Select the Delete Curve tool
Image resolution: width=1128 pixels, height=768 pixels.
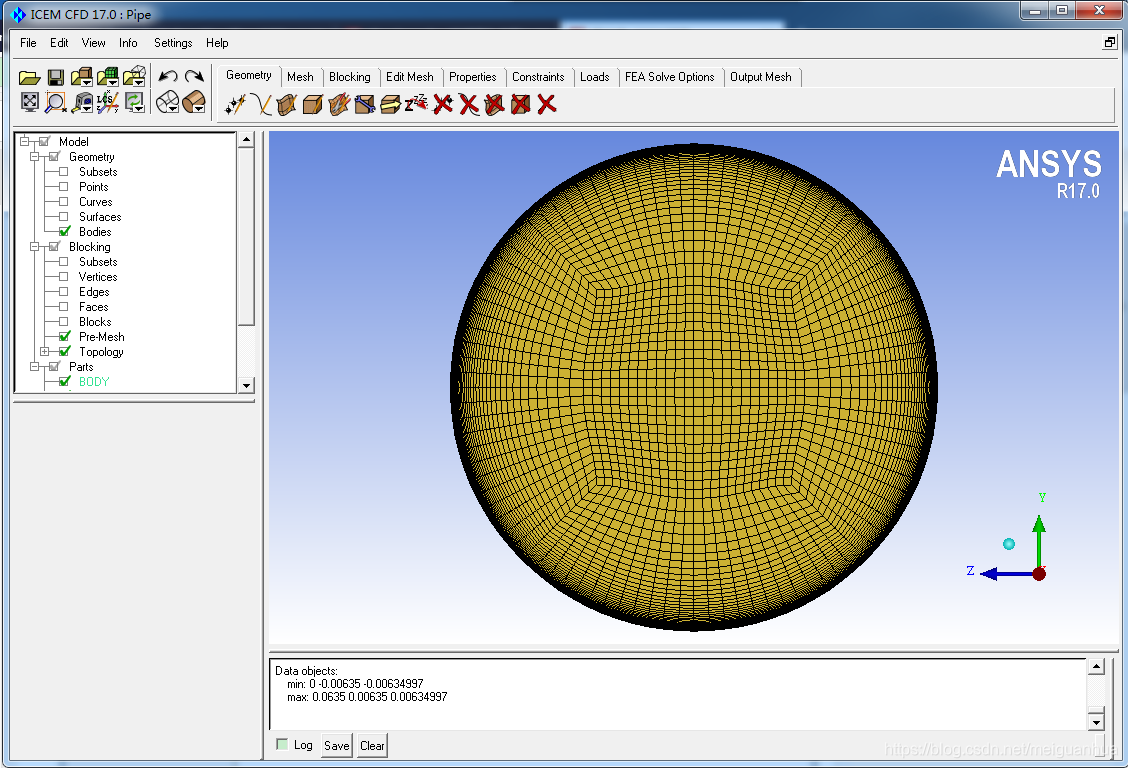(x=469, y=105)
